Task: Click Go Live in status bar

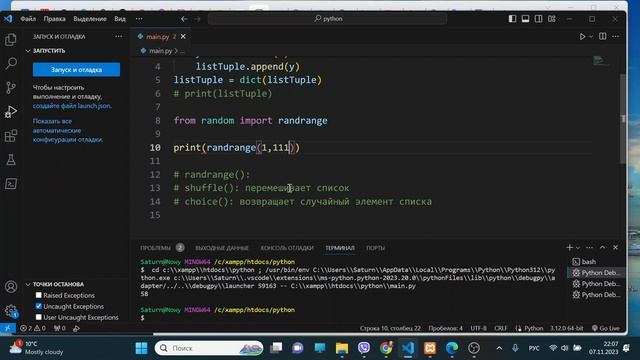Action: tap(606, 328)
